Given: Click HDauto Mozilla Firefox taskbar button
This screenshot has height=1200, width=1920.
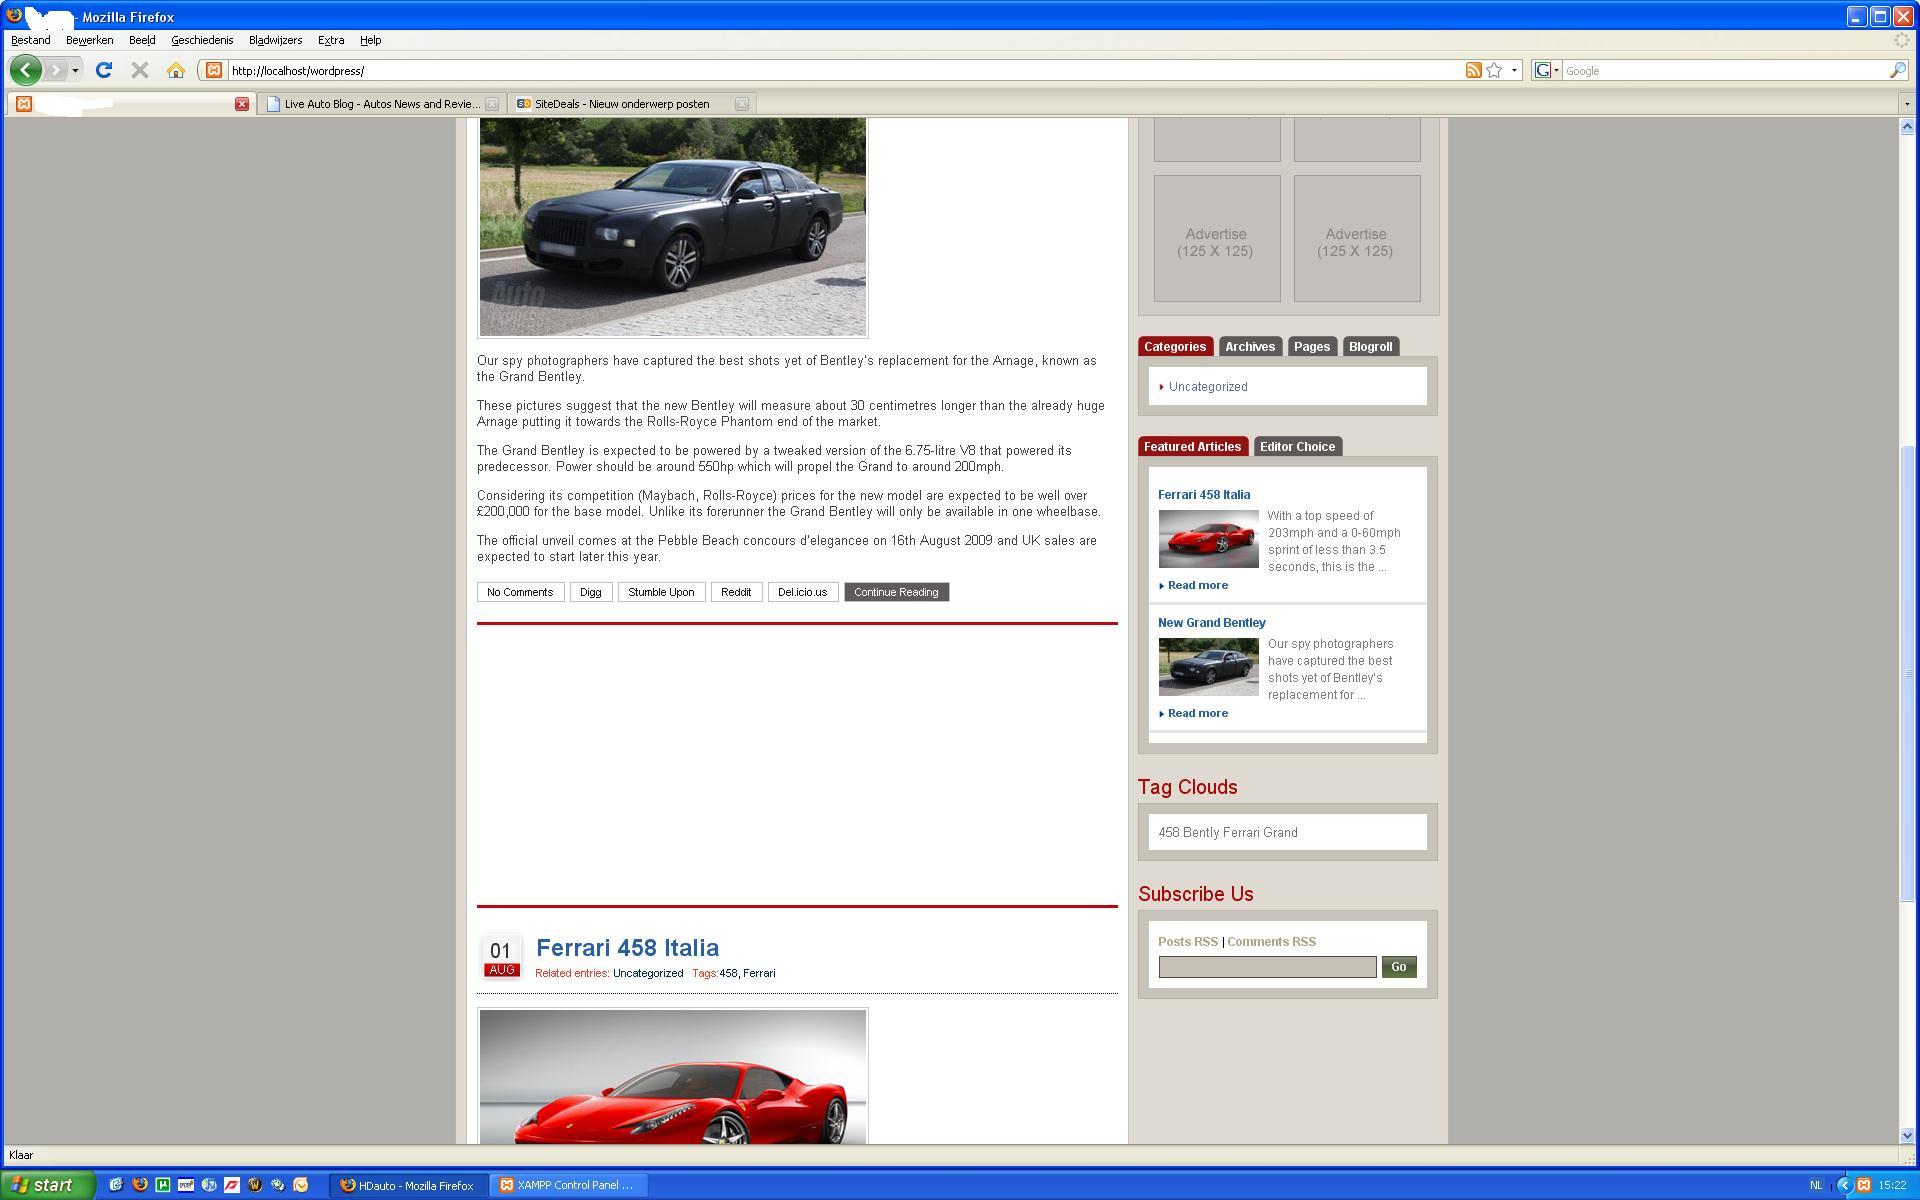Looking at the screenshot, I should pyautogui.click(x=408, y=1185).
